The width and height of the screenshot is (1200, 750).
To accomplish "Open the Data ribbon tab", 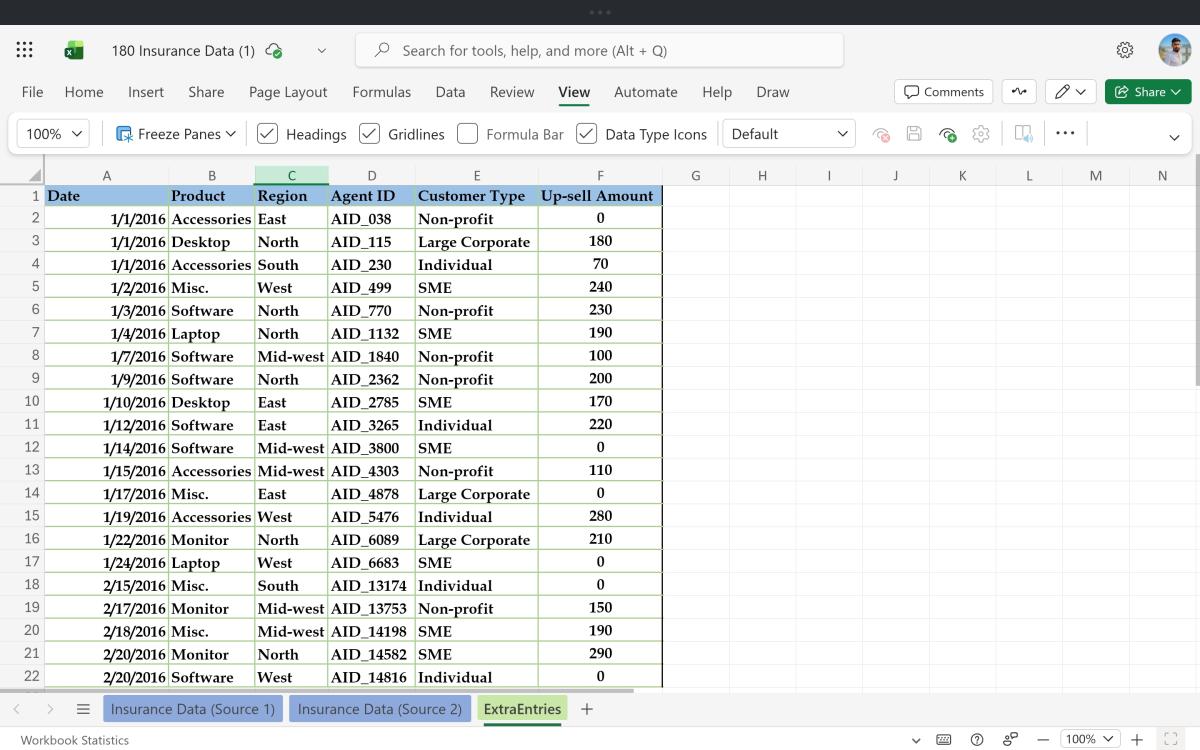I will [450, 92].
